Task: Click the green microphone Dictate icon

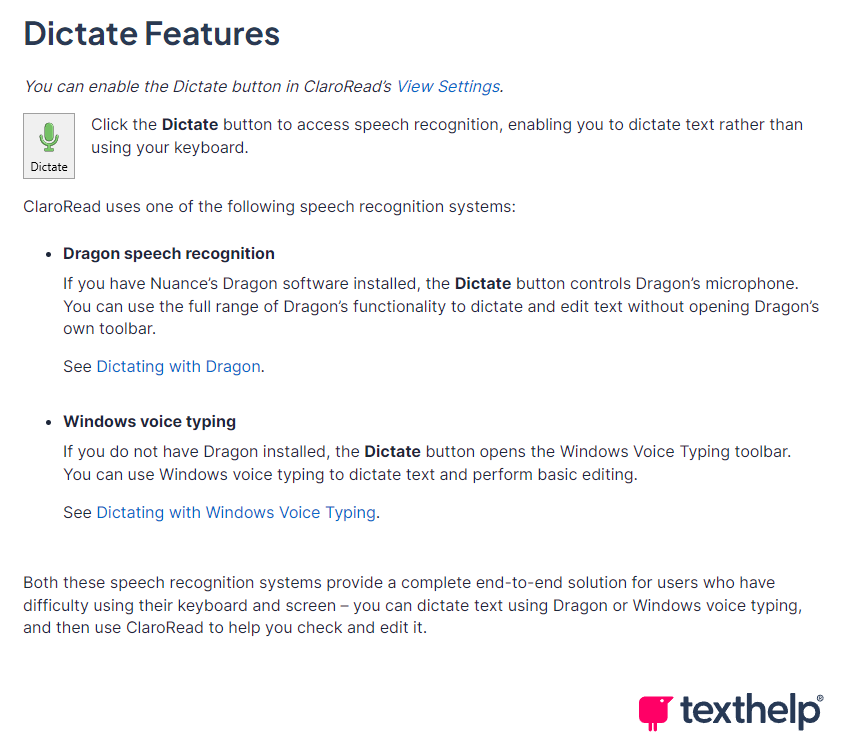Action: [x=49, y=137]
